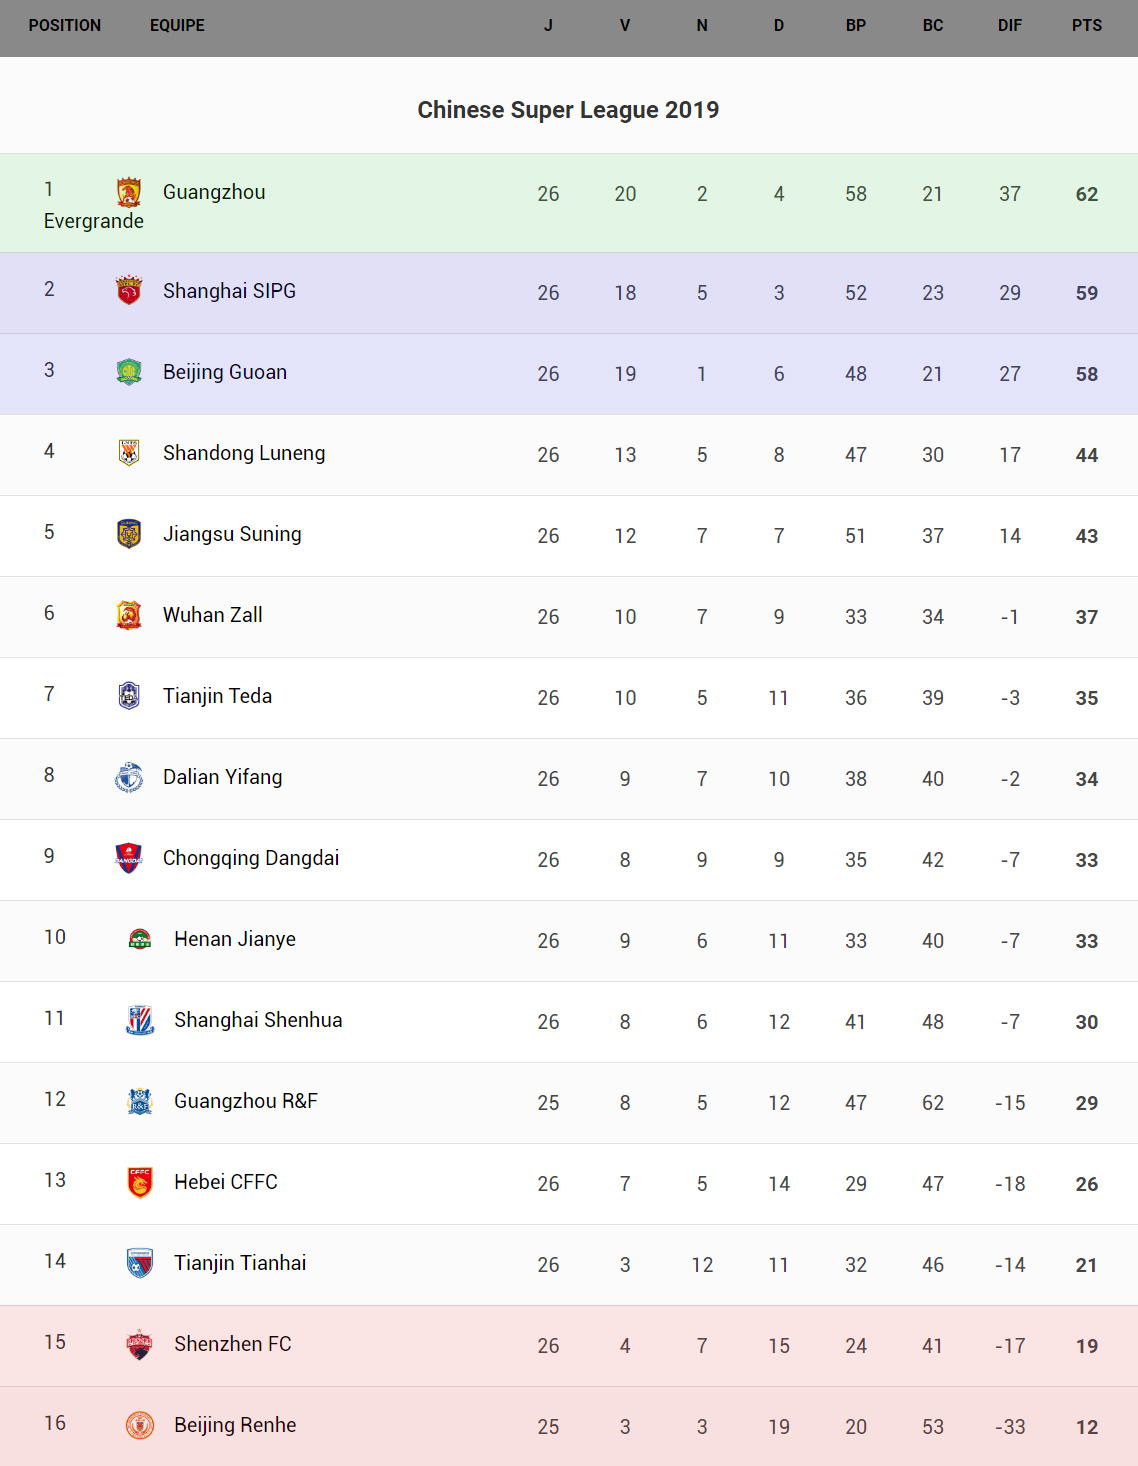1138x1466 pixels.
Task: Click the DIF column header
Action: pos(1010,26)
